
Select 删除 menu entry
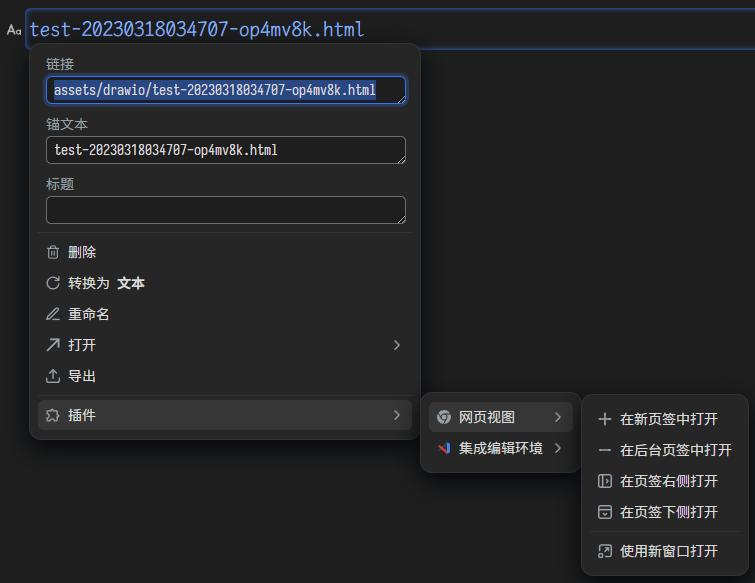225,252
